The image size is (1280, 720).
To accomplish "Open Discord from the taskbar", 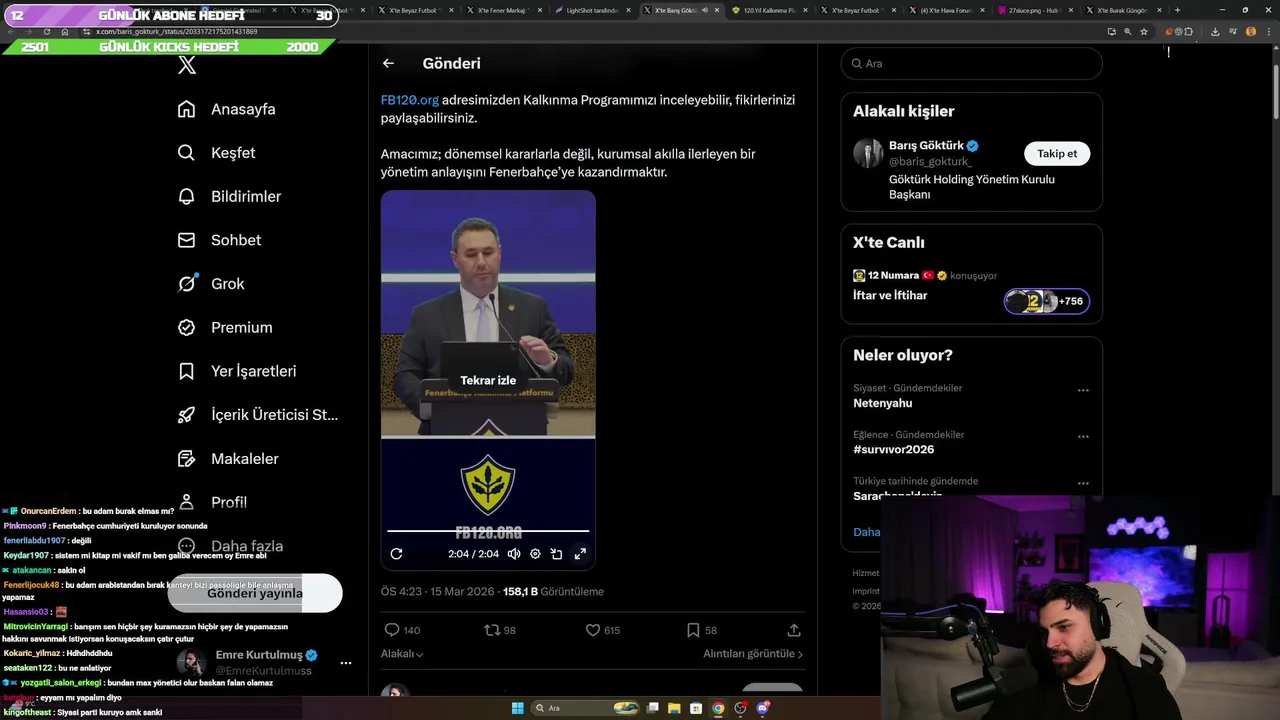I will 763,708.
